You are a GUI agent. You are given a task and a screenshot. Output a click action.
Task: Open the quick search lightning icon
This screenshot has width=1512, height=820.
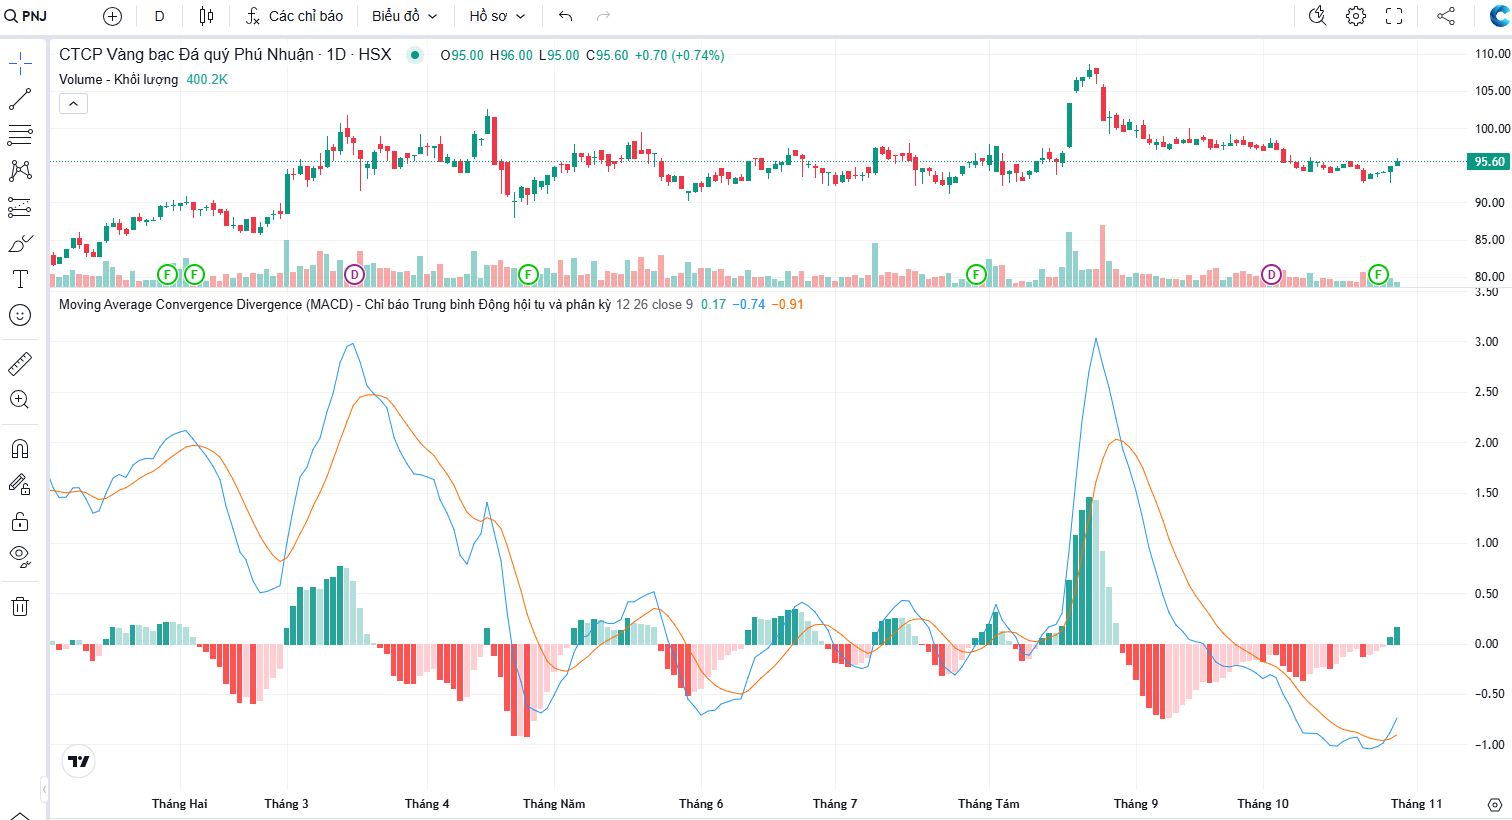[x=1317, y=16]
